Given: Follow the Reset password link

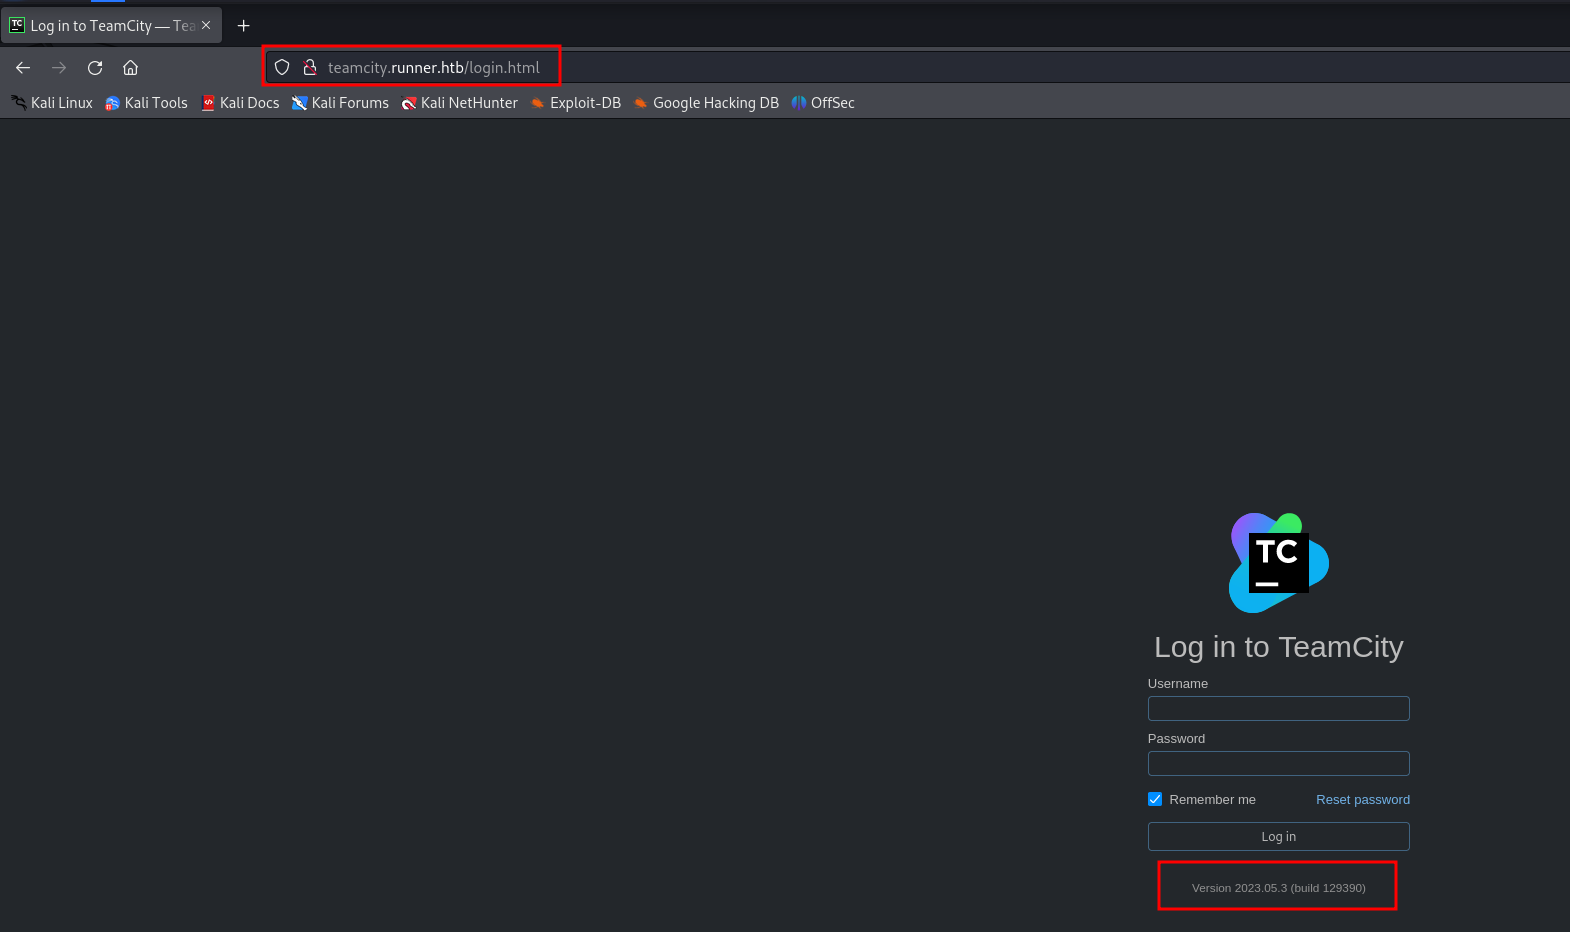Looking at the screenshot, I should (x=1362, y=800).
